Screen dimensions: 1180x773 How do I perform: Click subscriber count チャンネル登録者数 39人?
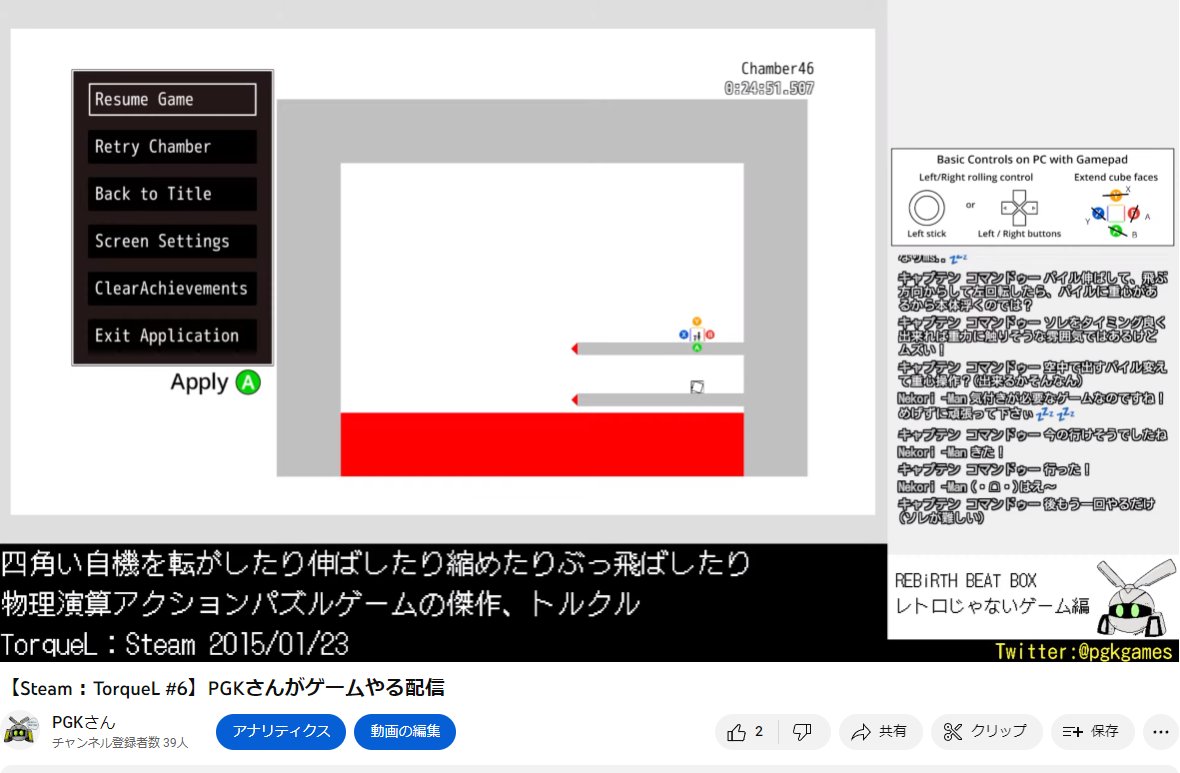120,743
